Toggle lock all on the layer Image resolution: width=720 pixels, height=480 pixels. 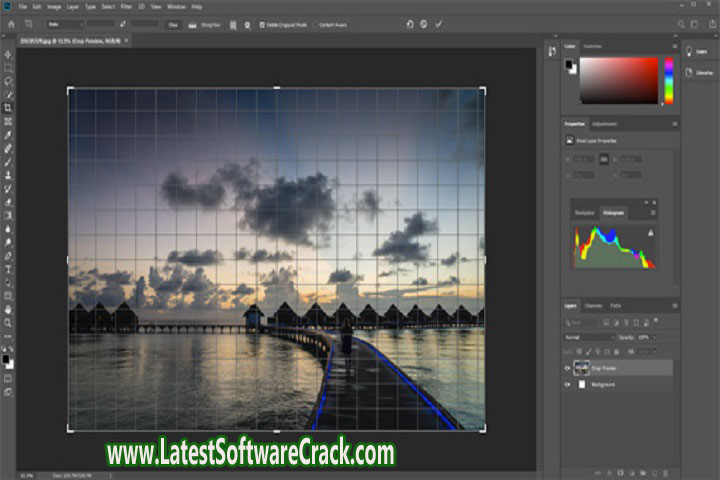[617, 352]
